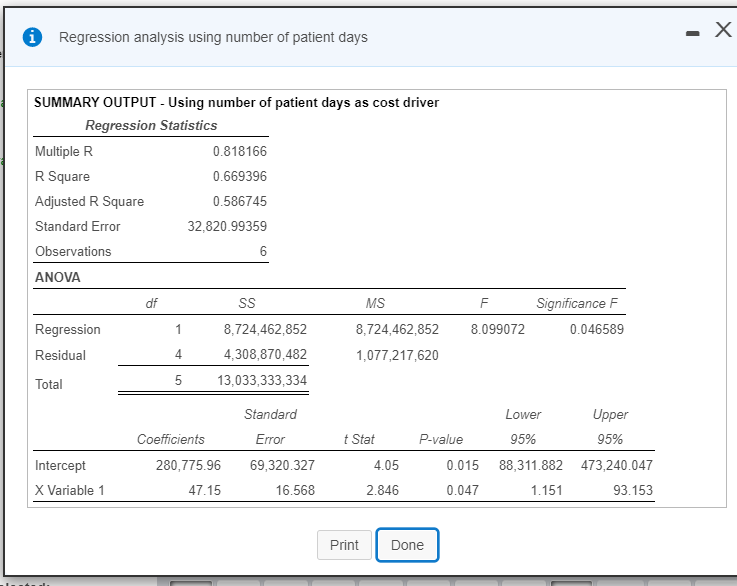The width and height of the screenshot is (737, 586).
Task: Select the R Square value 0.669396
Action: point(240,176)
